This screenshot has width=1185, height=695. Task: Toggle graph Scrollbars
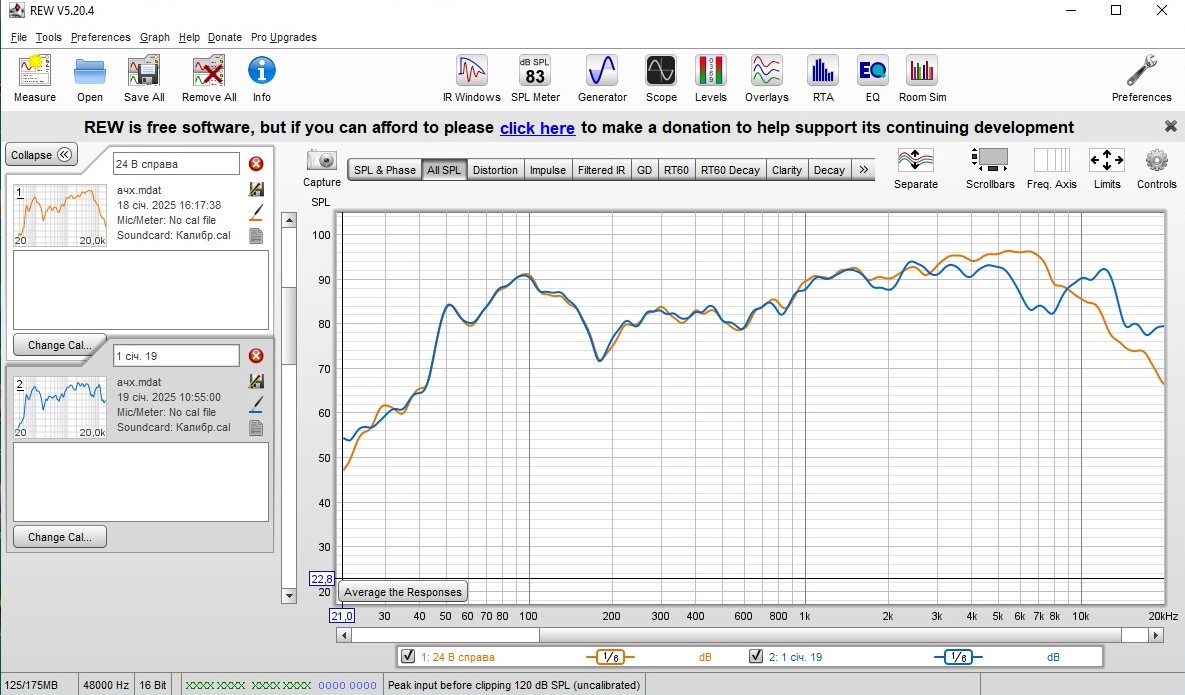click(990, 168)
